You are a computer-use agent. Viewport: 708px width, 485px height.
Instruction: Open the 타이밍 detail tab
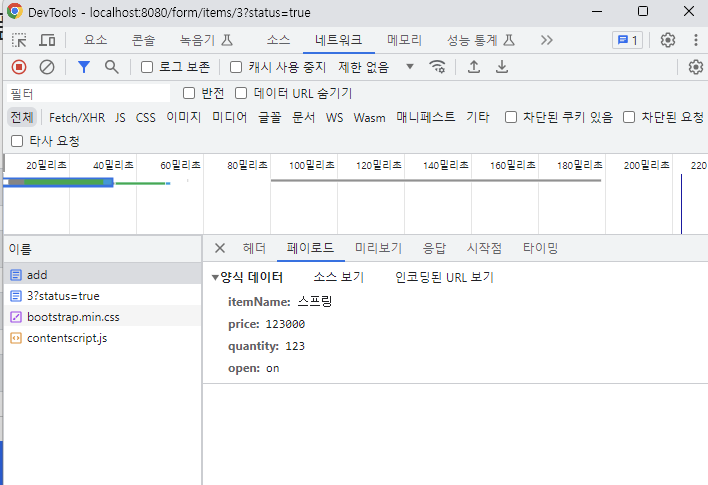pos(540,248)
